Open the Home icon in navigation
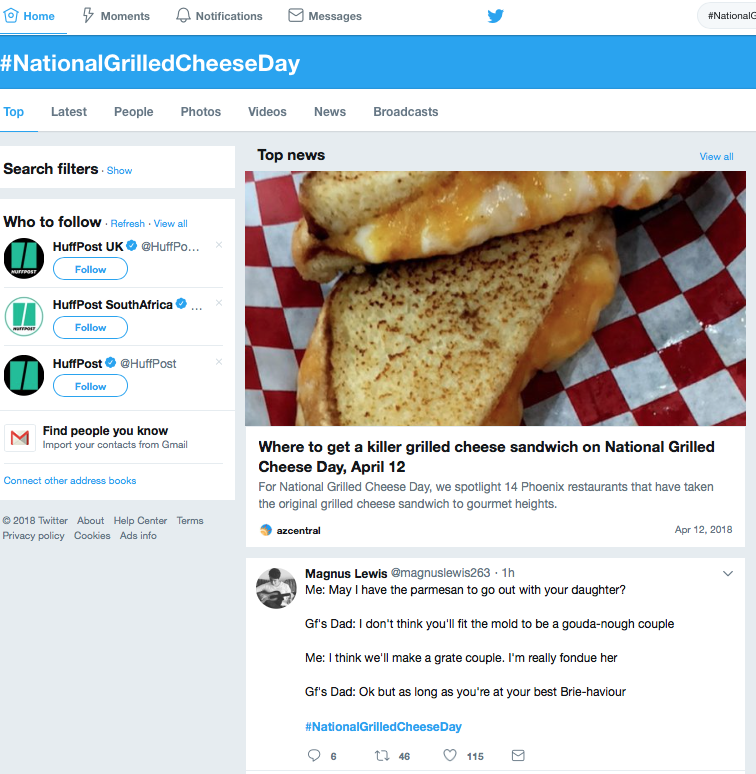This screenshot has width=756, height=774. click(11, 16)
